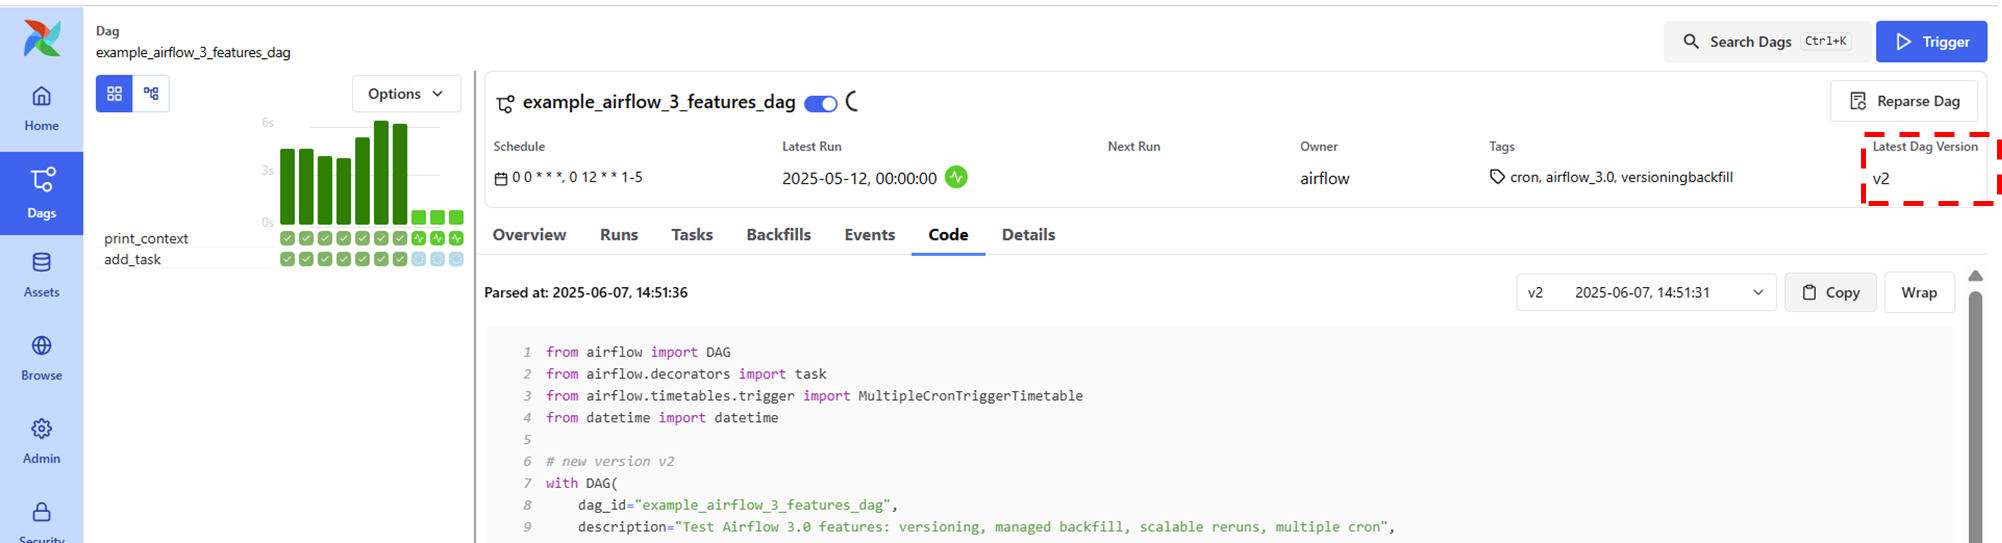Open the Tasks tab
The height and width of the screenshot is (543, 2002).
point(692,234)
